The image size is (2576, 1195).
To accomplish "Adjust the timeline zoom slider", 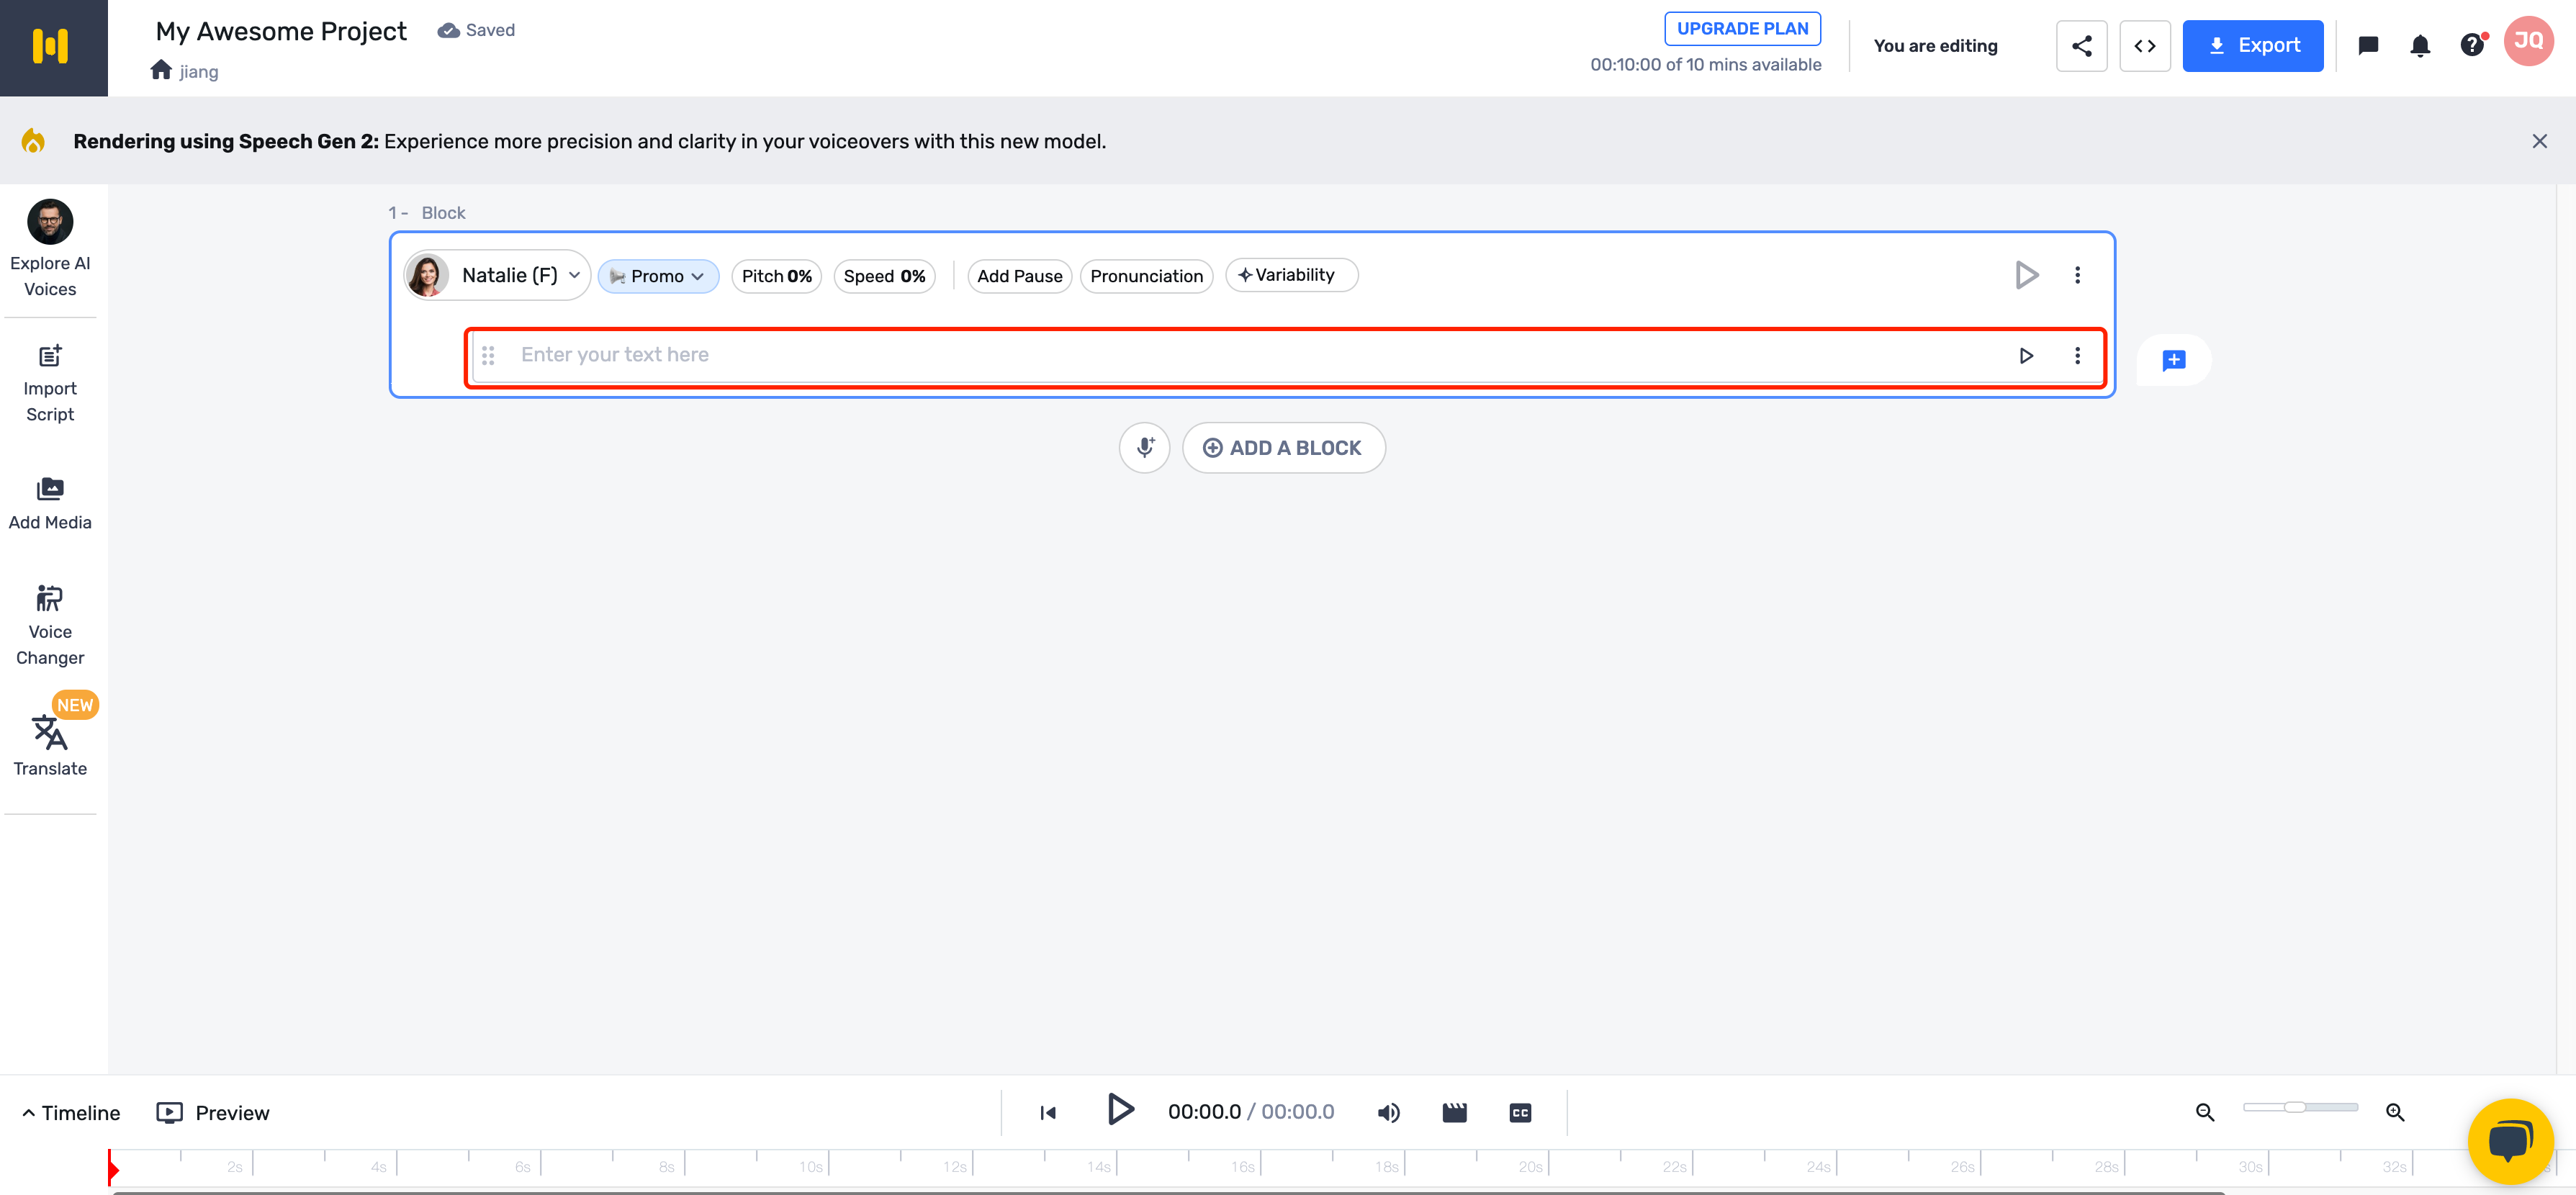I will click(2295, 1107).
